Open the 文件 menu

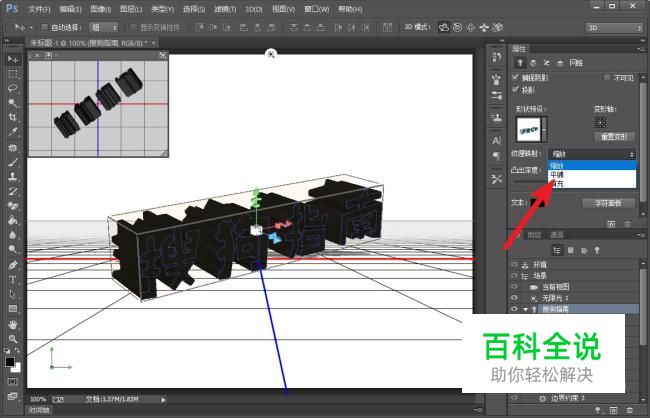coord(39,9)
